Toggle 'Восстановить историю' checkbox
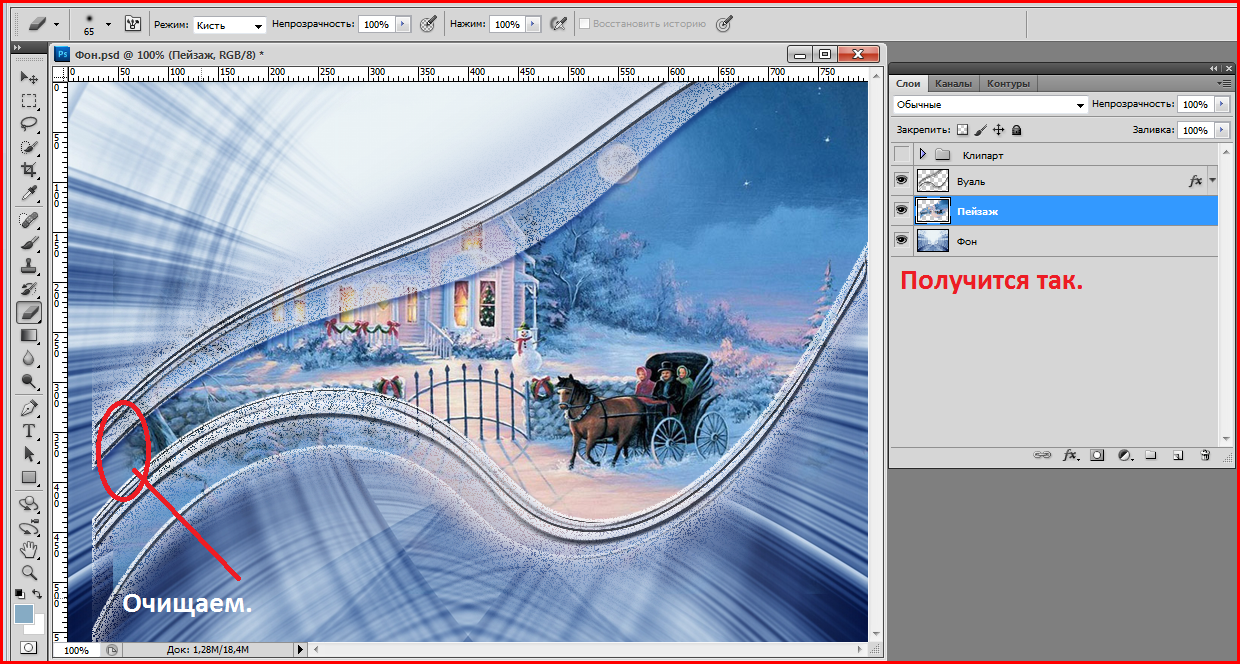The image size is (1240, 664). click(584, 23)
